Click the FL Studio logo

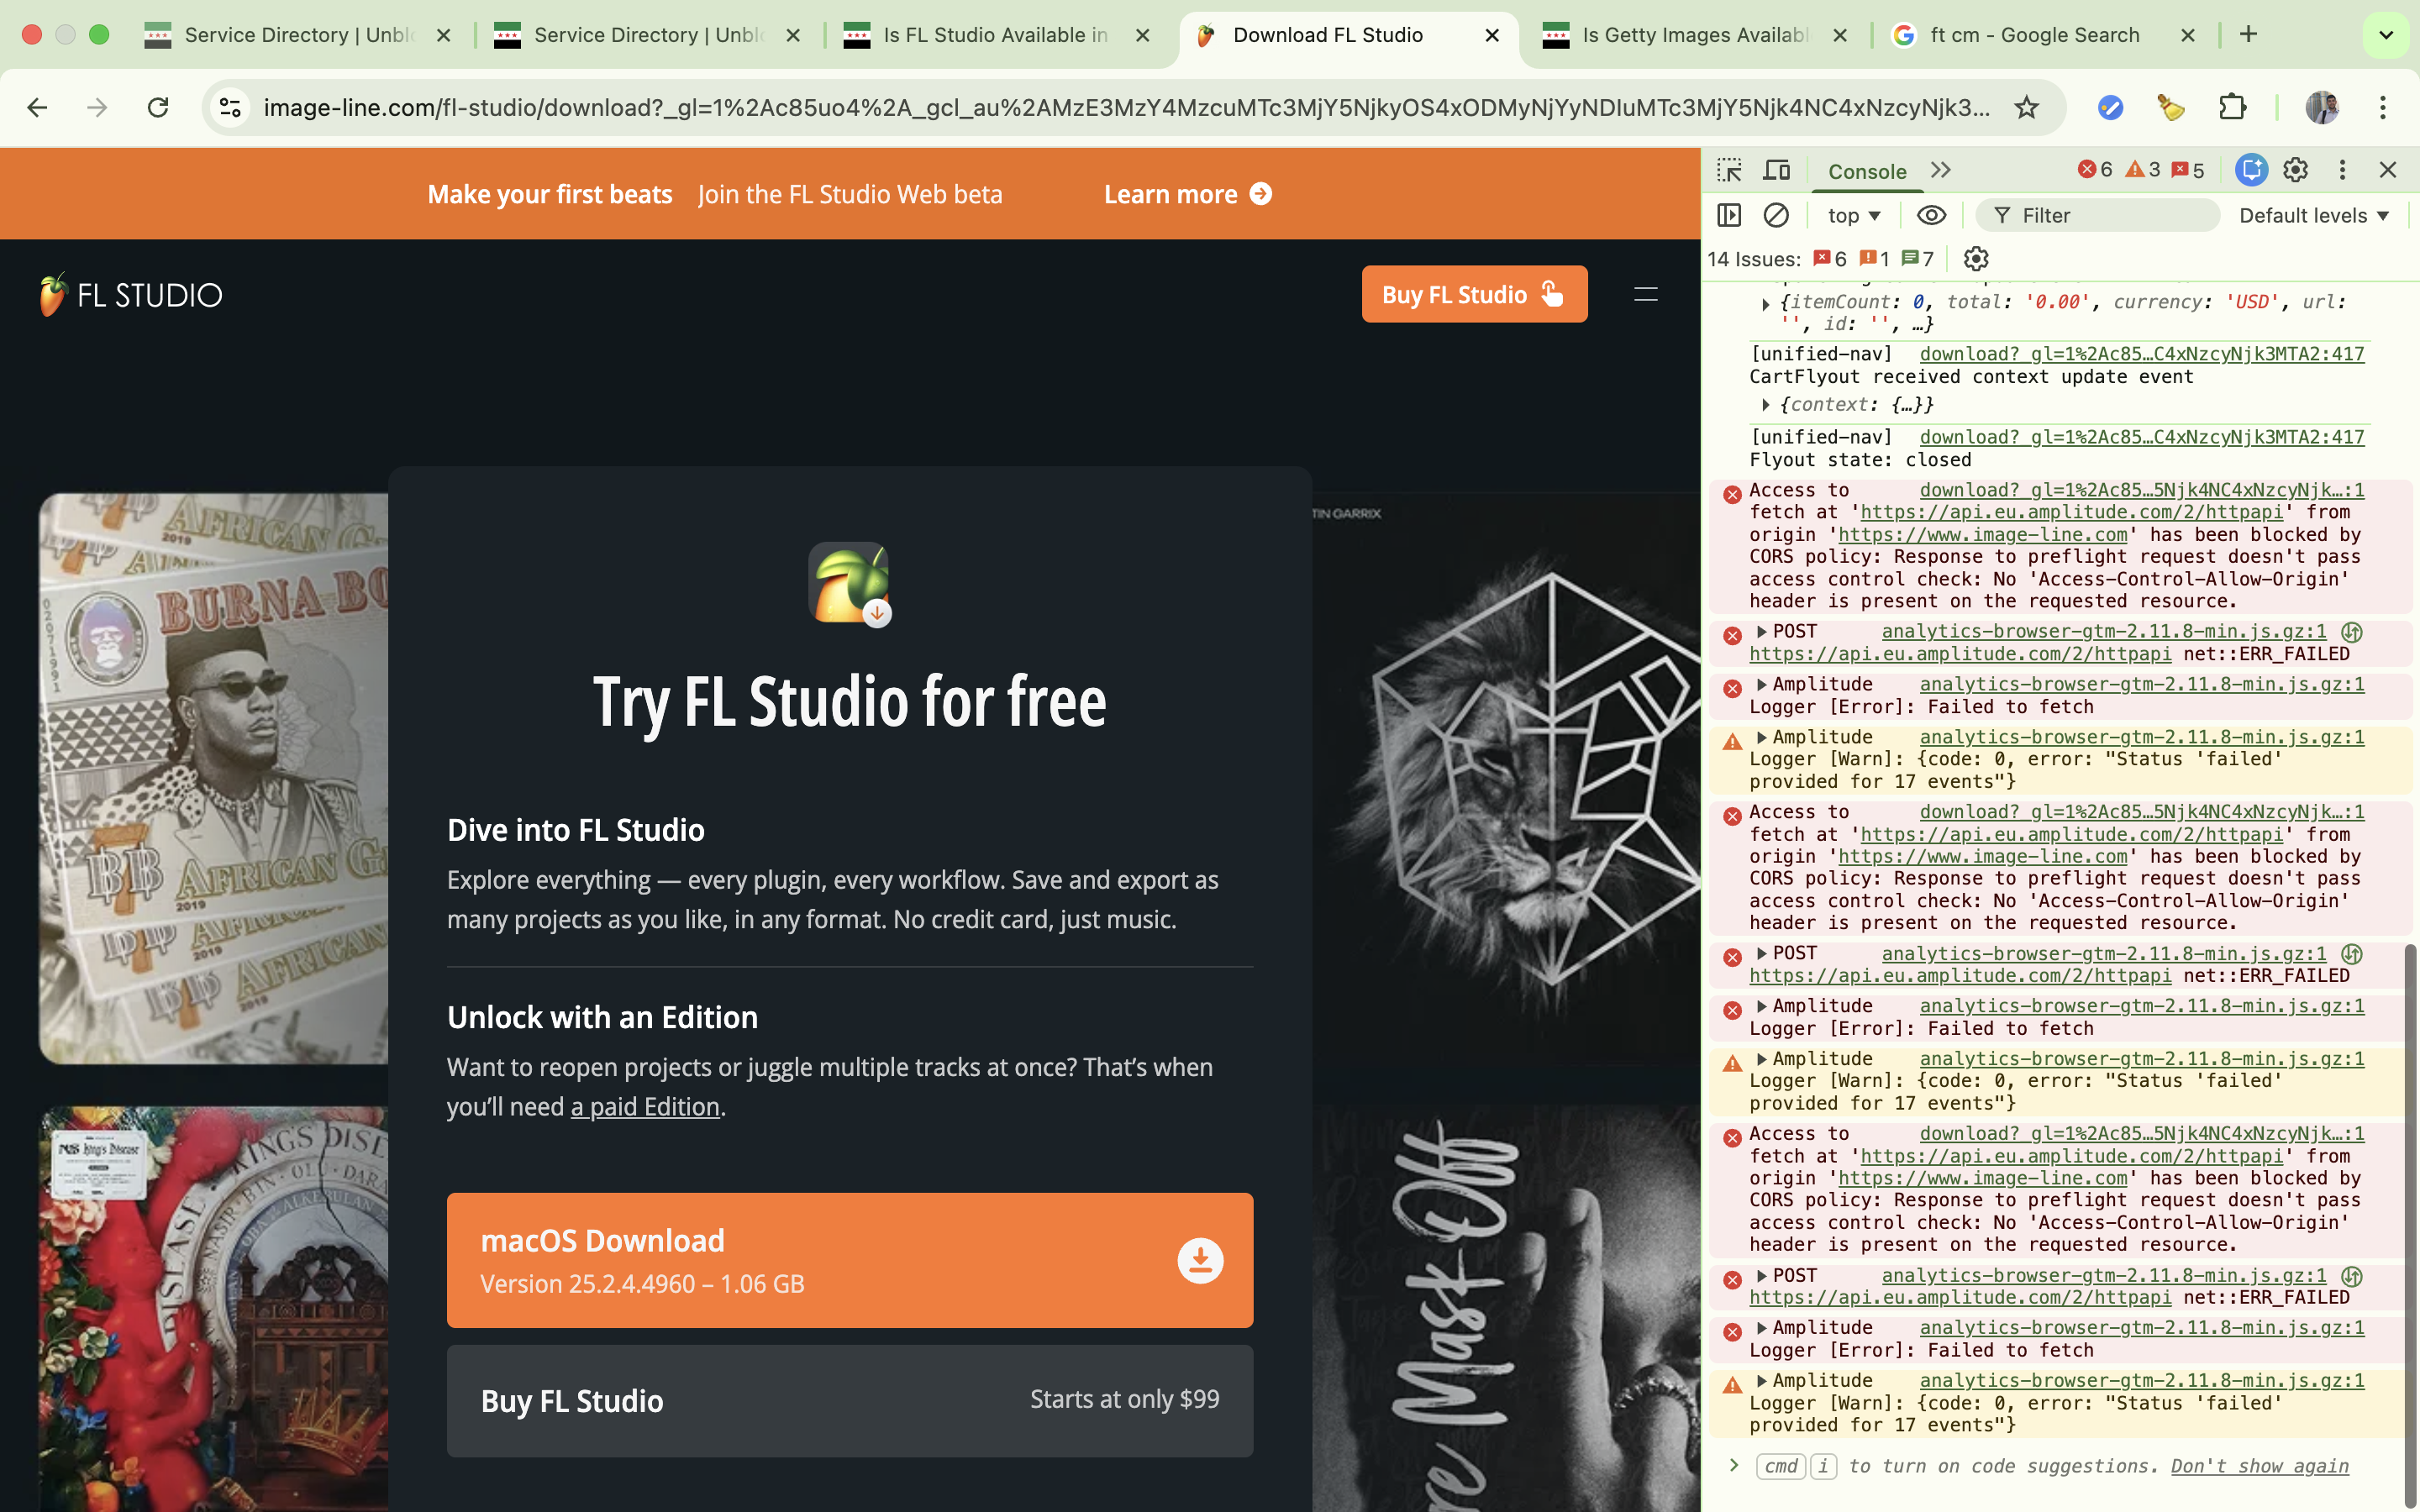click(x=131, y=295)
